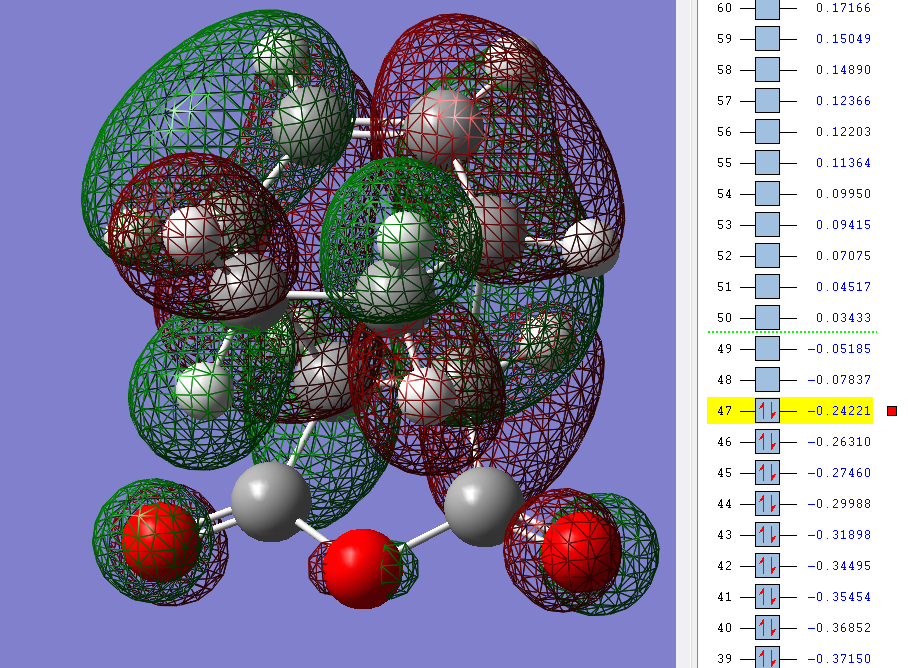The width and height of the screenshot is (908, 668).
Task: Click energy value -0.27460
Action: (839, 473)
